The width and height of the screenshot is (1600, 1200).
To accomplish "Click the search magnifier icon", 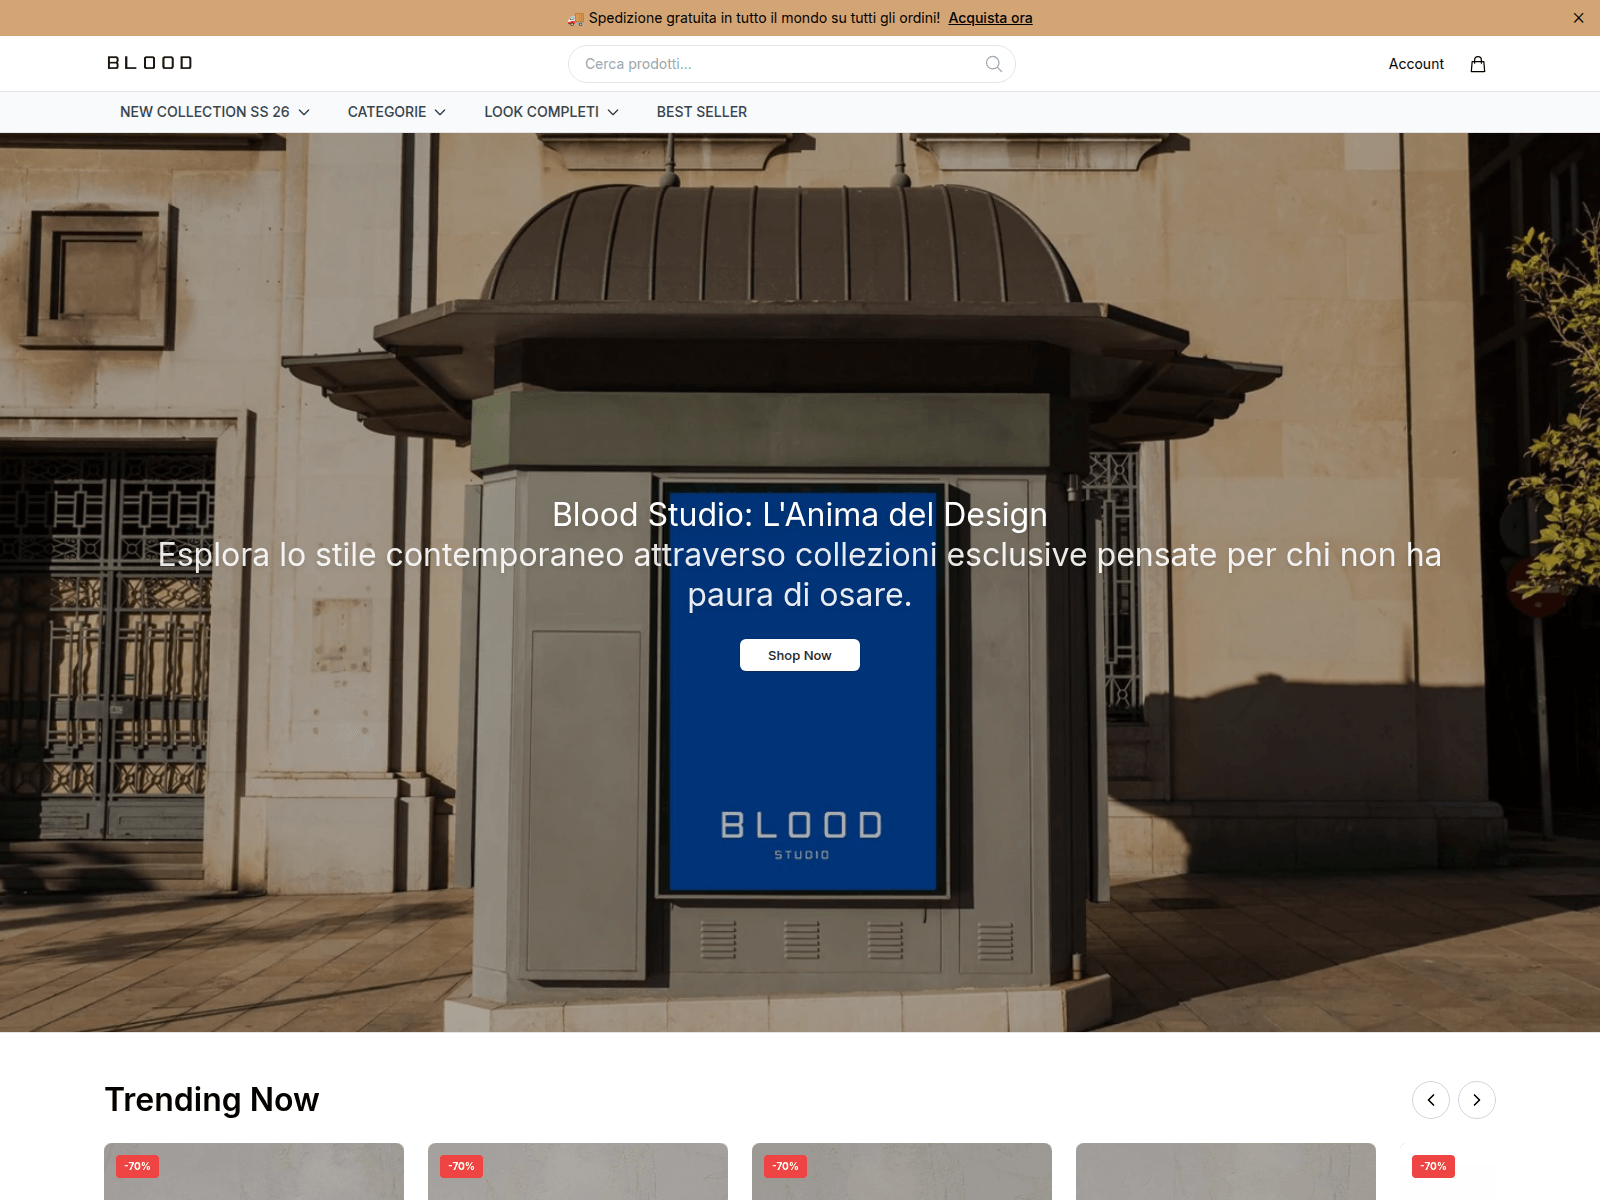I will (994, 64).
